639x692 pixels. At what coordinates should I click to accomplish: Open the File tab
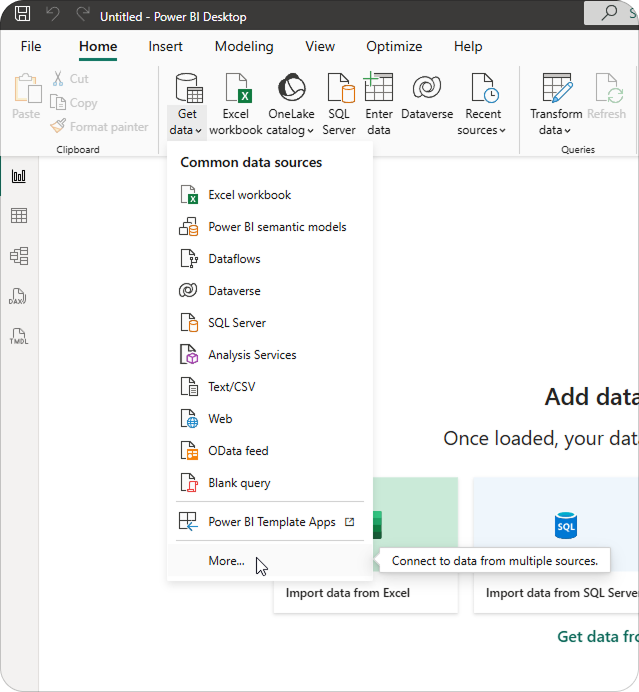coord(31,46)
